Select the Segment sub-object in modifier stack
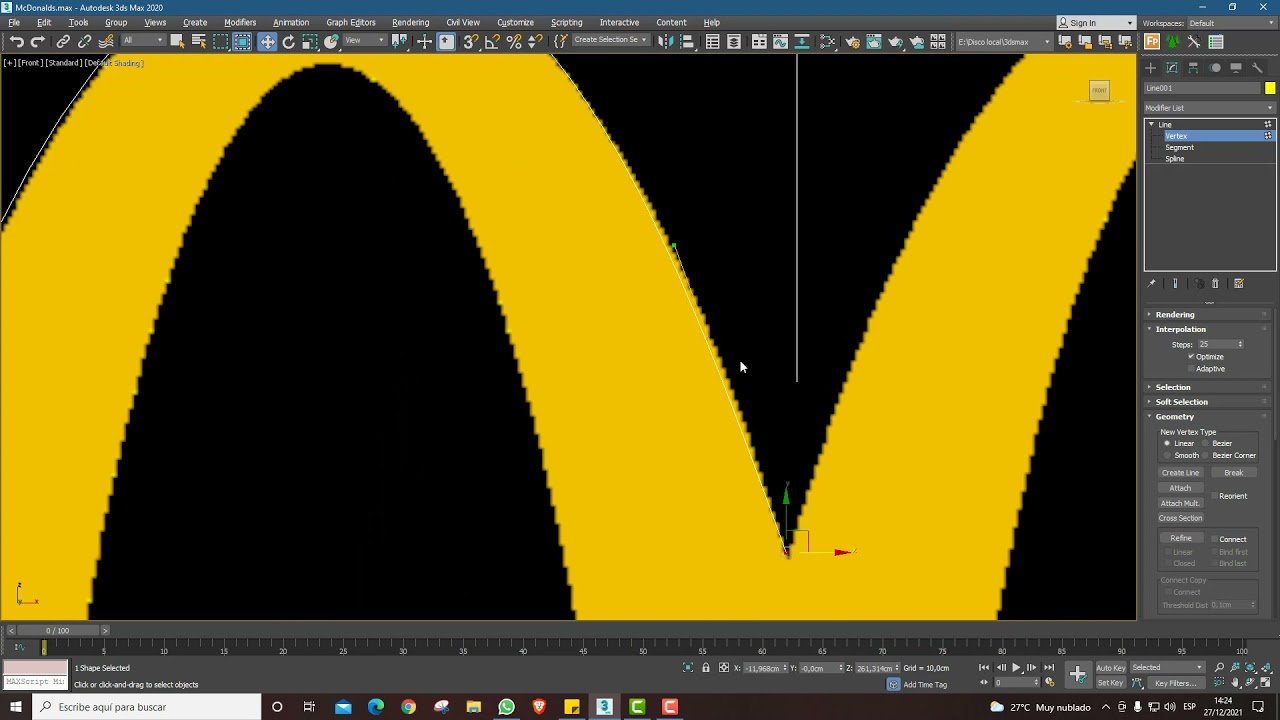The height and width of the screenshot is (720, 1280). 1179,148
